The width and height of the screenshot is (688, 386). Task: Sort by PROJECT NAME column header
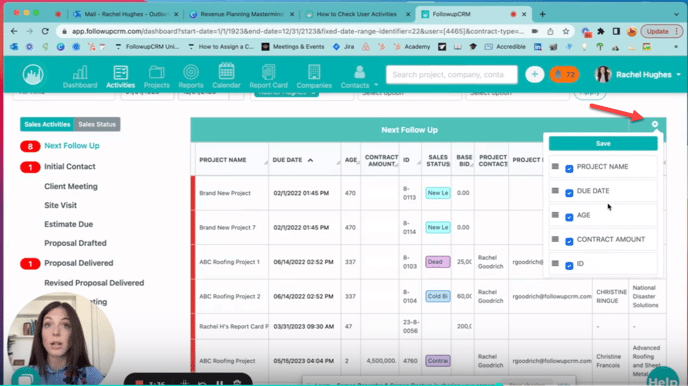pyautogui.click(x=223, y=160)
